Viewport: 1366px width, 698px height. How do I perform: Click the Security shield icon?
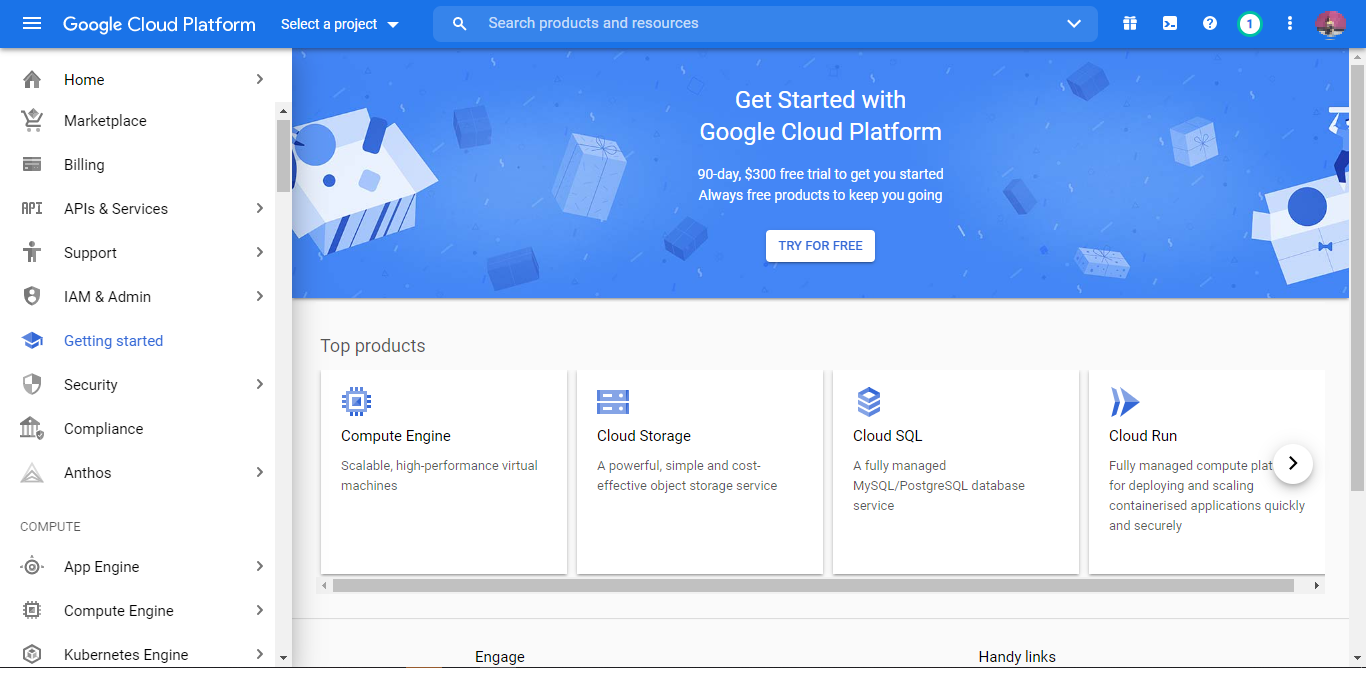pyautogui.click(x=32, y=385)
